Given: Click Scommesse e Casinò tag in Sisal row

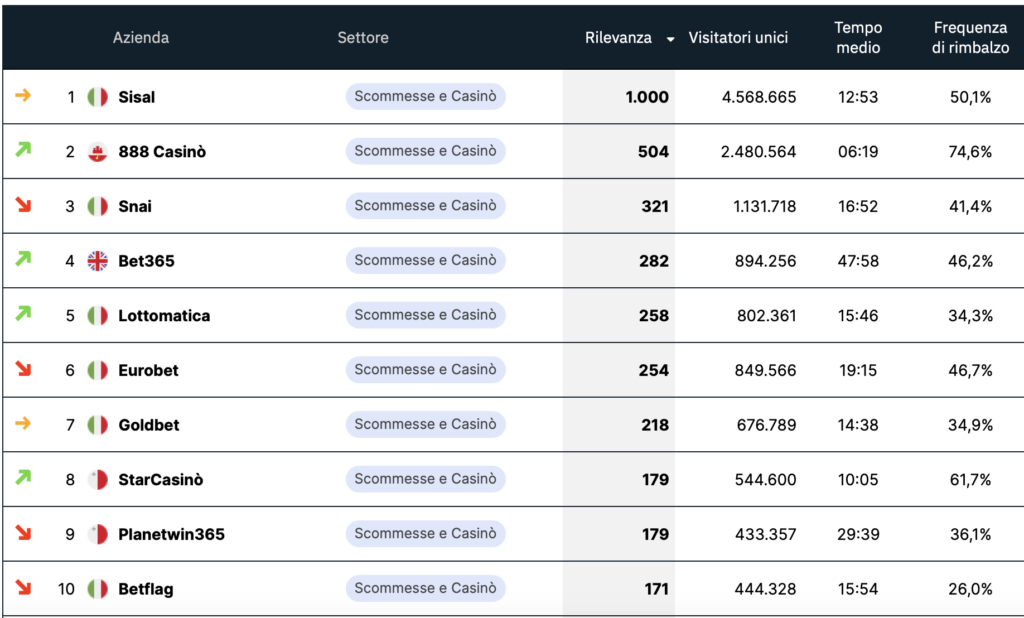Looking at the screenshot, I should 425,96.
